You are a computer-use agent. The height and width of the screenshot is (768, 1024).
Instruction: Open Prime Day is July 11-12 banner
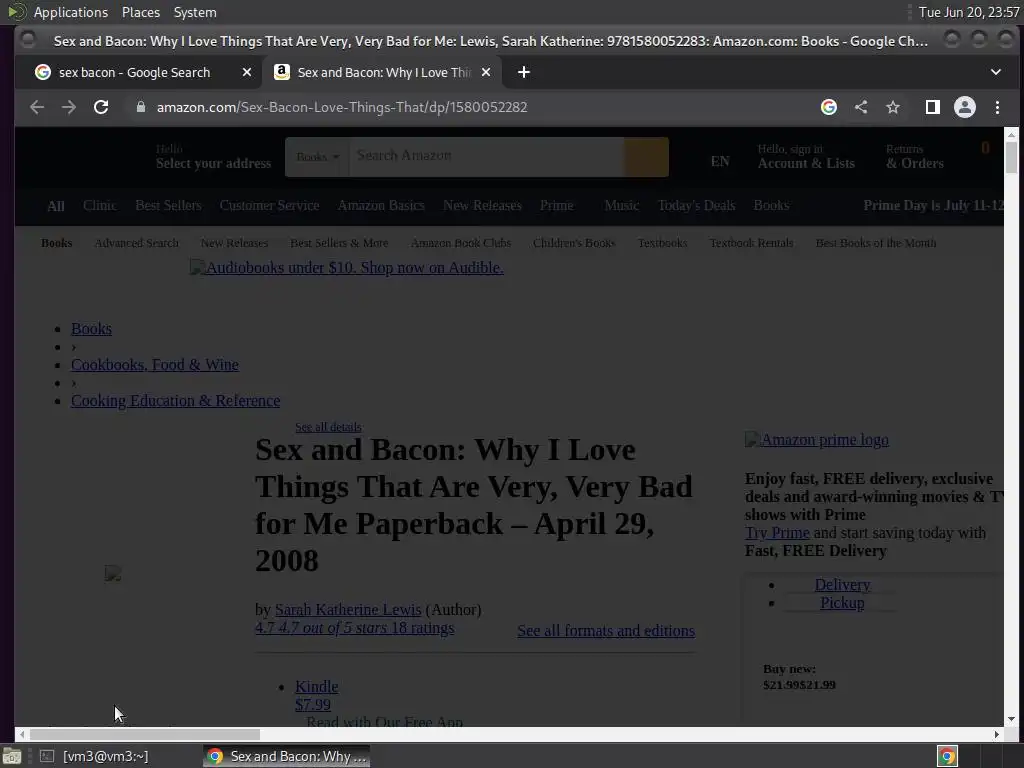click(933, 205)
